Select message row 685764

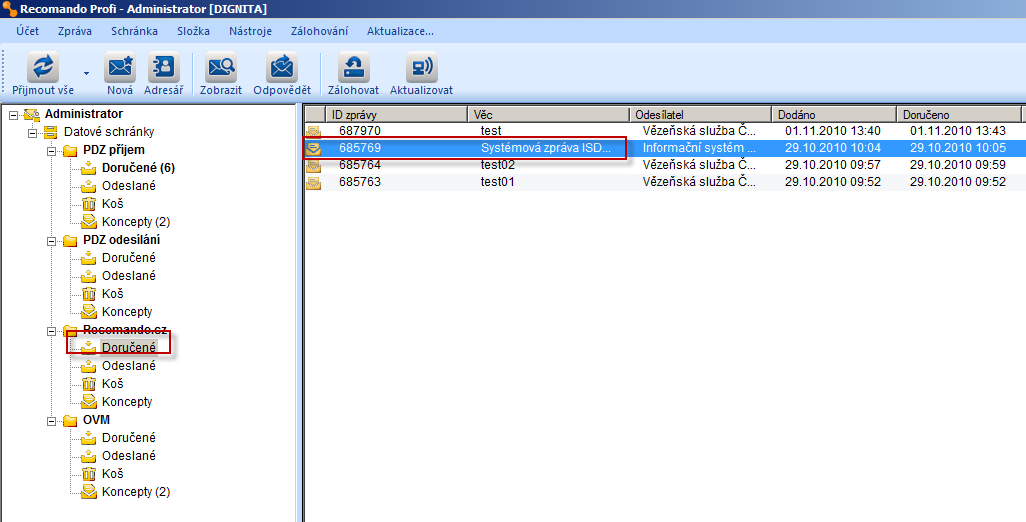pyautogui.click(x=665, y=165)
